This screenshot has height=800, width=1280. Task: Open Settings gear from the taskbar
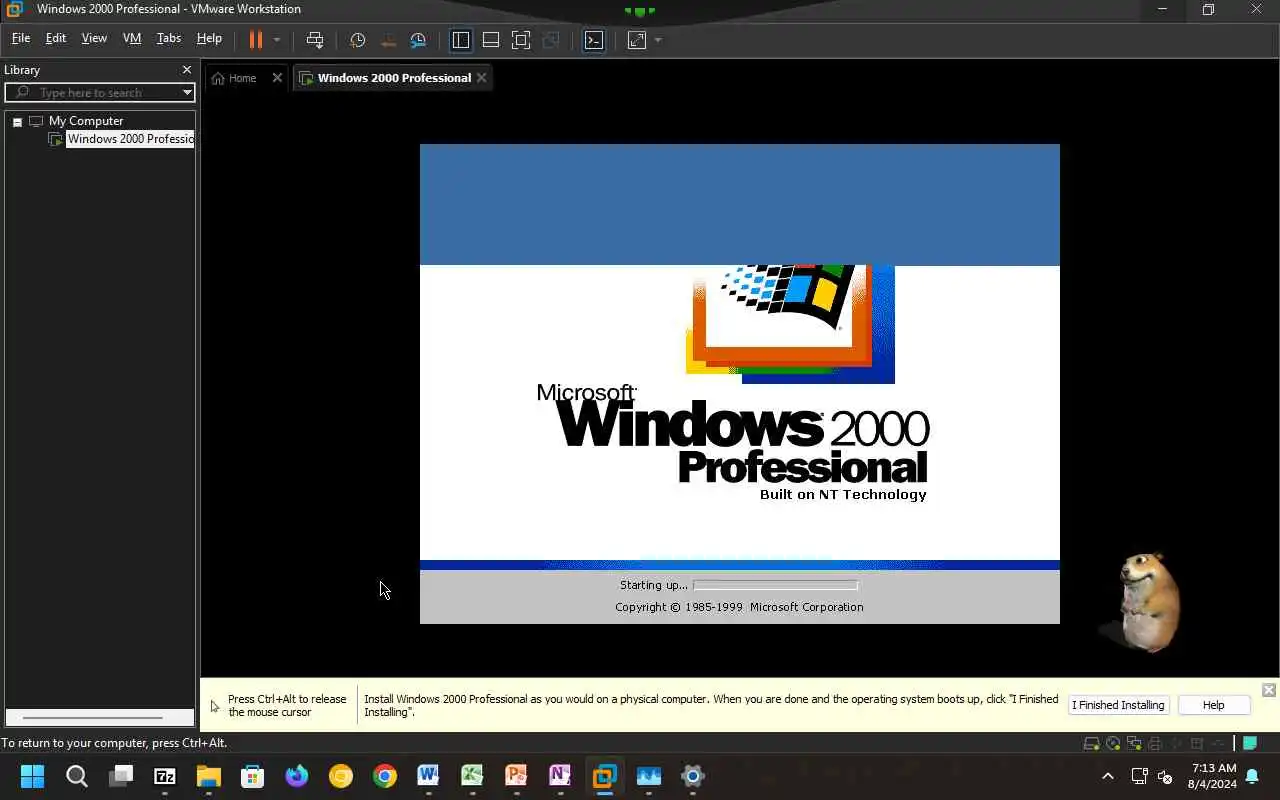pyautogui.click(x=692, y=776)
